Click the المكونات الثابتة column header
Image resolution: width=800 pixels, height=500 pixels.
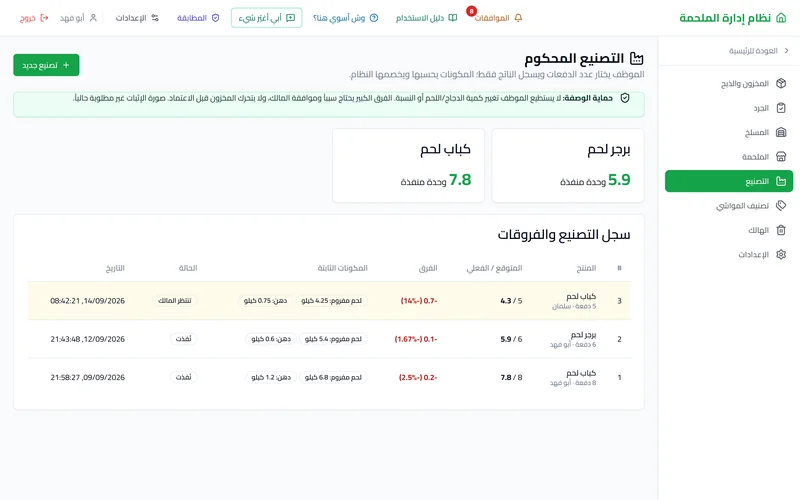point(342,268)
